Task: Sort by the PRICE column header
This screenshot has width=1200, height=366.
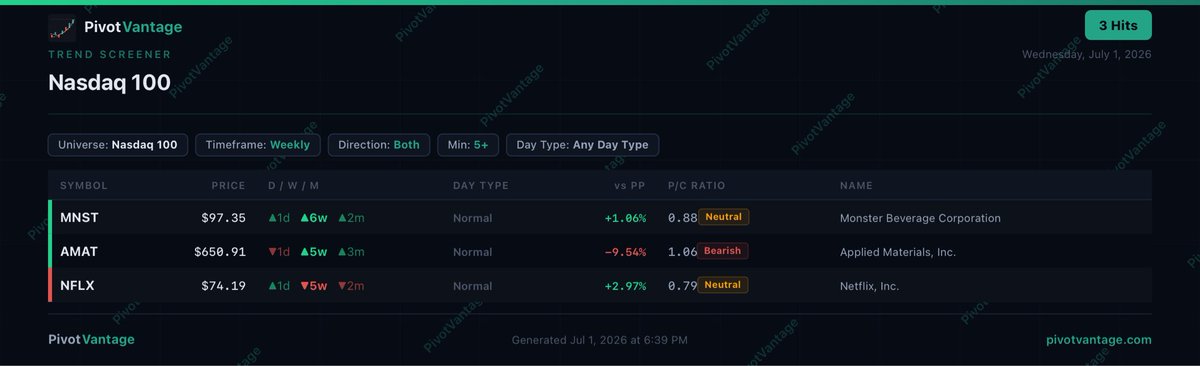Action: 228,186
